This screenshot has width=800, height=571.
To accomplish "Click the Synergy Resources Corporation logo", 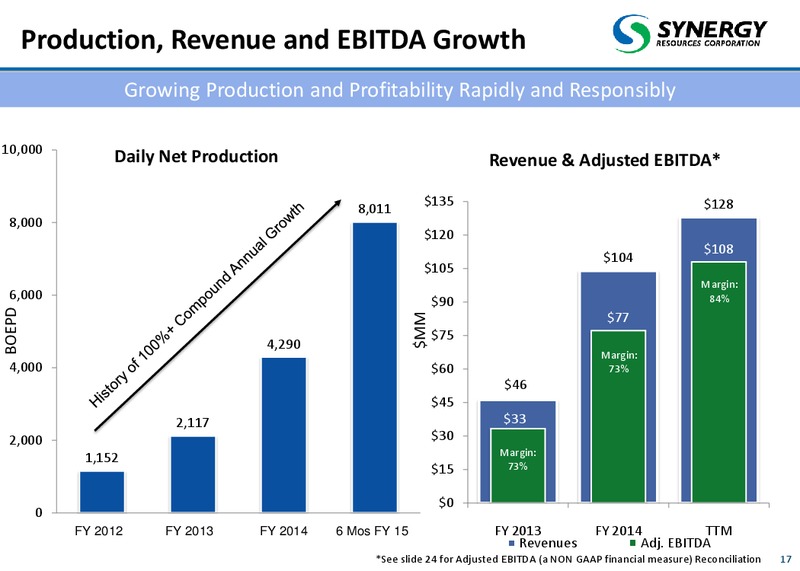I will point(690,33).
